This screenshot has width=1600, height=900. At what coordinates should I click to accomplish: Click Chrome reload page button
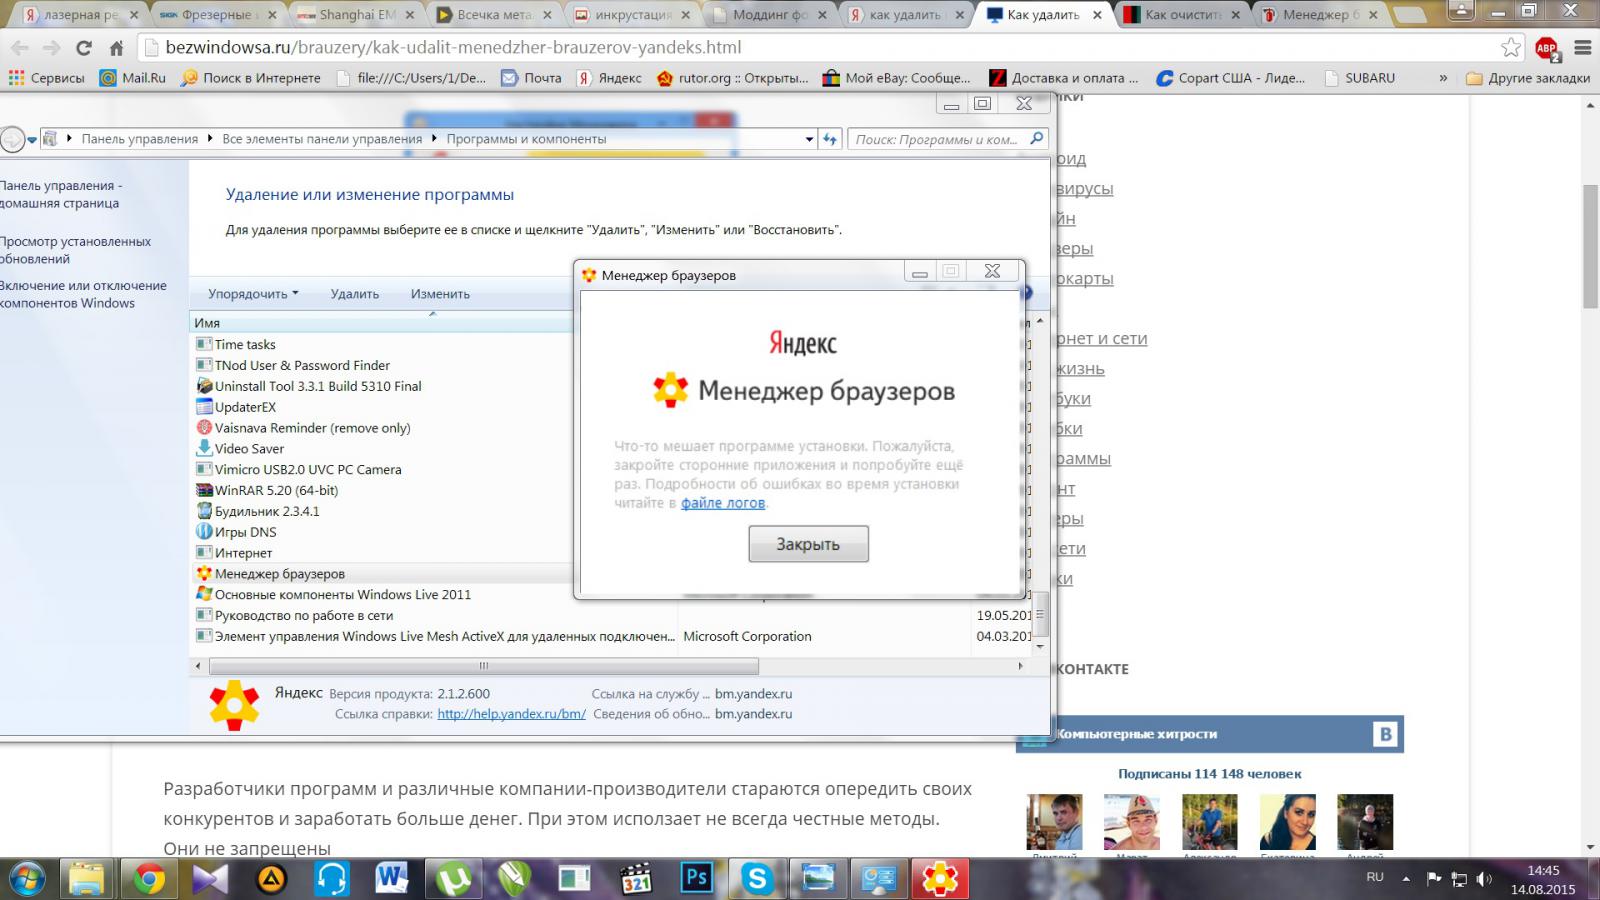tap(84, 48)
